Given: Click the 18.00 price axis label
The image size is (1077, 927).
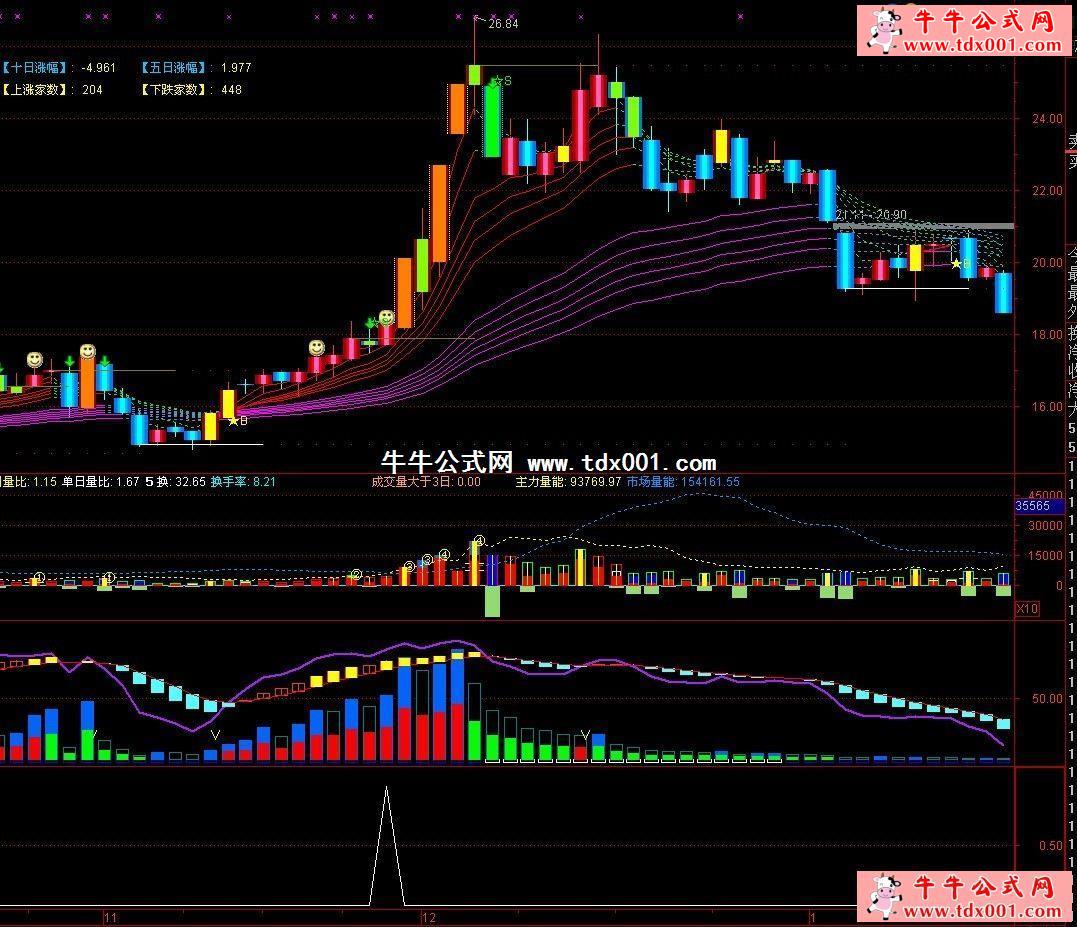Looking at the screenshot, I should click(x=1047, y=335).
